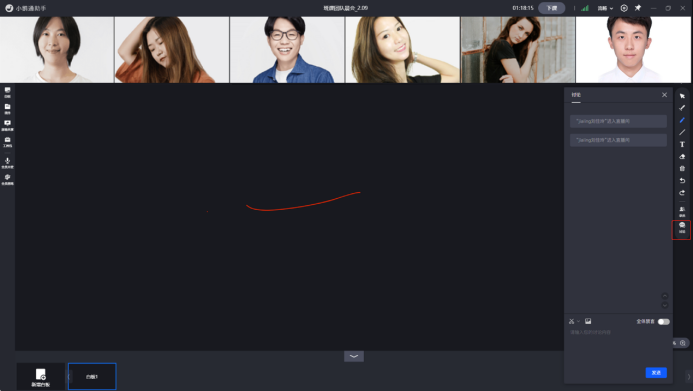Redo the whiteboard stroke
The width and height of the screenshot is (693, 391).
point(682,193)
